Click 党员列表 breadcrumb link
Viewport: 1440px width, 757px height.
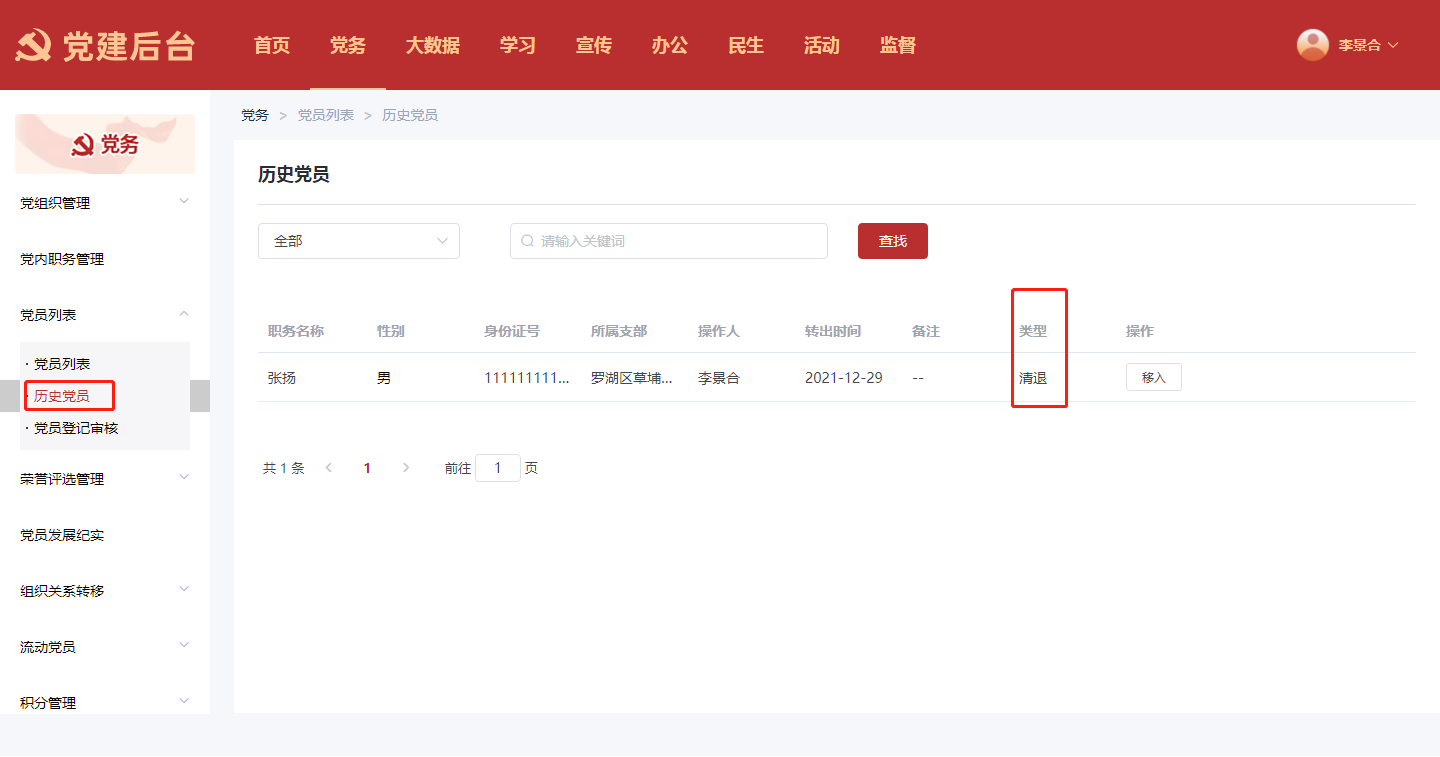[x=325, y=115]
